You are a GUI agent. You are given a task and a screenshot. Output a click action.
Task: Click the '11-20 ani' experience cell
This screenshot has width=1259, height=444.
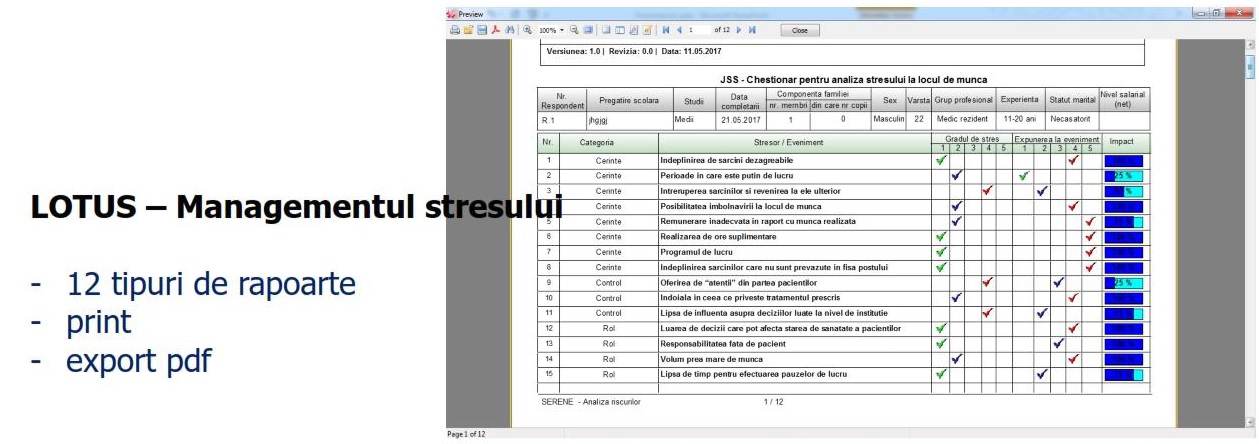1021,119
